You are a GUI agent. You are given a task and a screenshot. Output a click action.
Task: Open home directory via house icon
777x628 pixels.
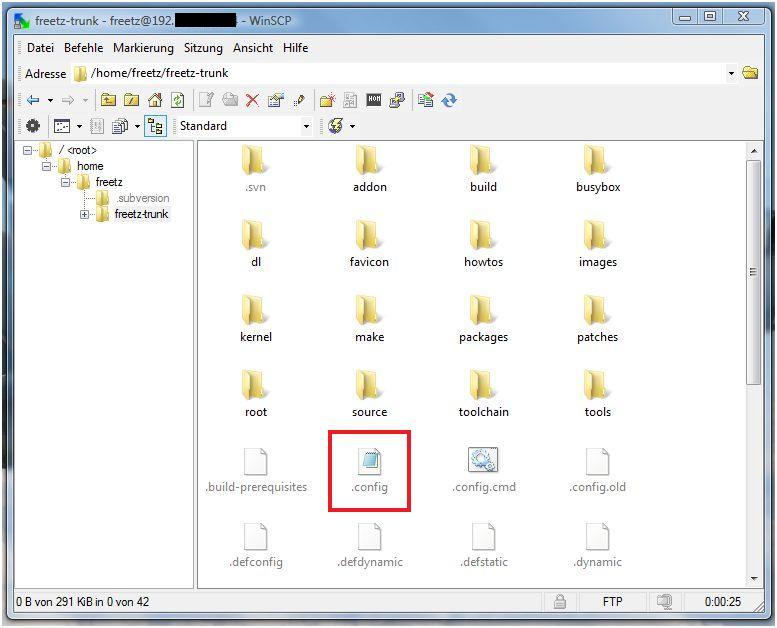coord(155,100)
